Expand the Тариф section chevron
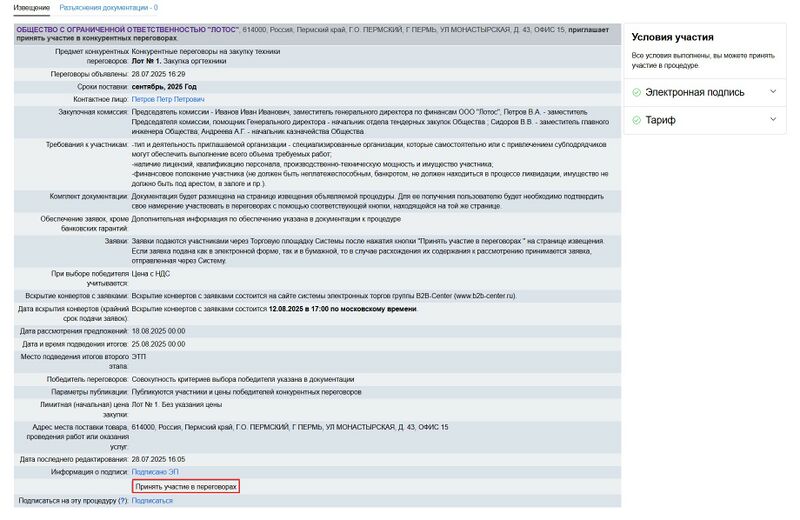Screen dimensions: 800x520 (x=773, y=120)
